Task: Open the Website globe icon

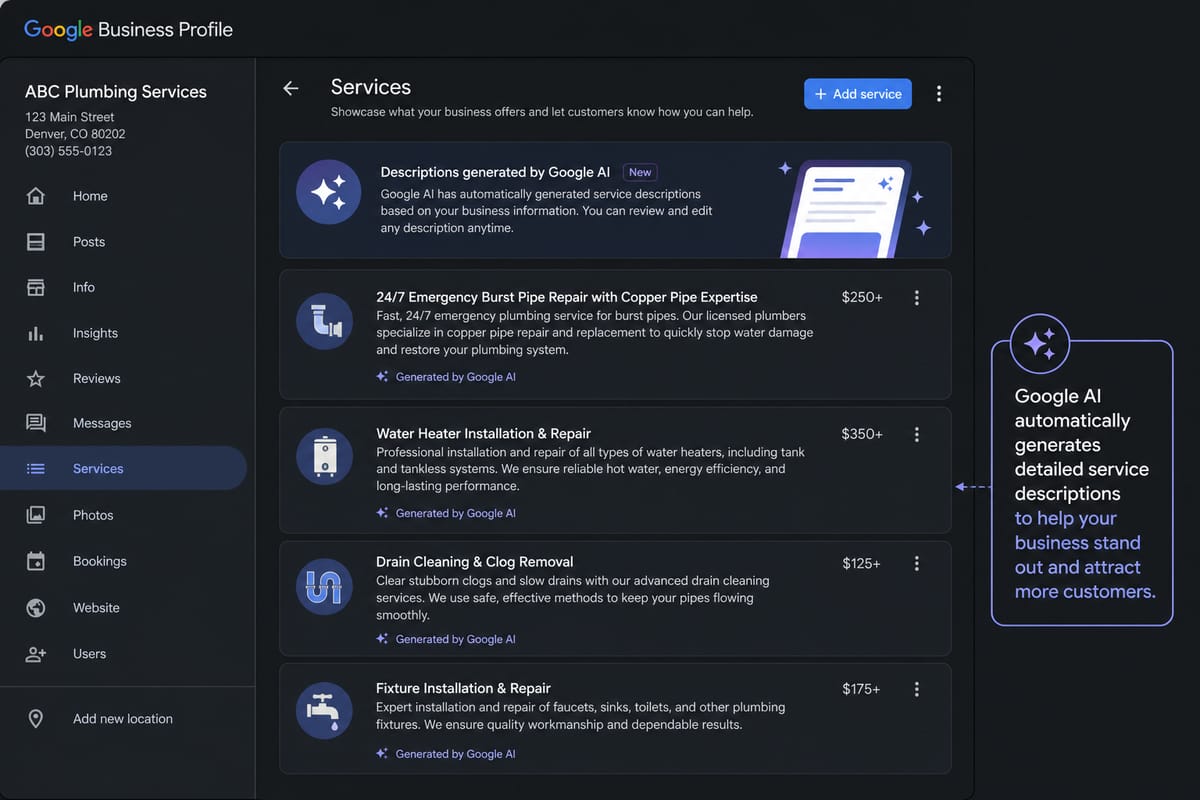Action: tap(36, 608)
